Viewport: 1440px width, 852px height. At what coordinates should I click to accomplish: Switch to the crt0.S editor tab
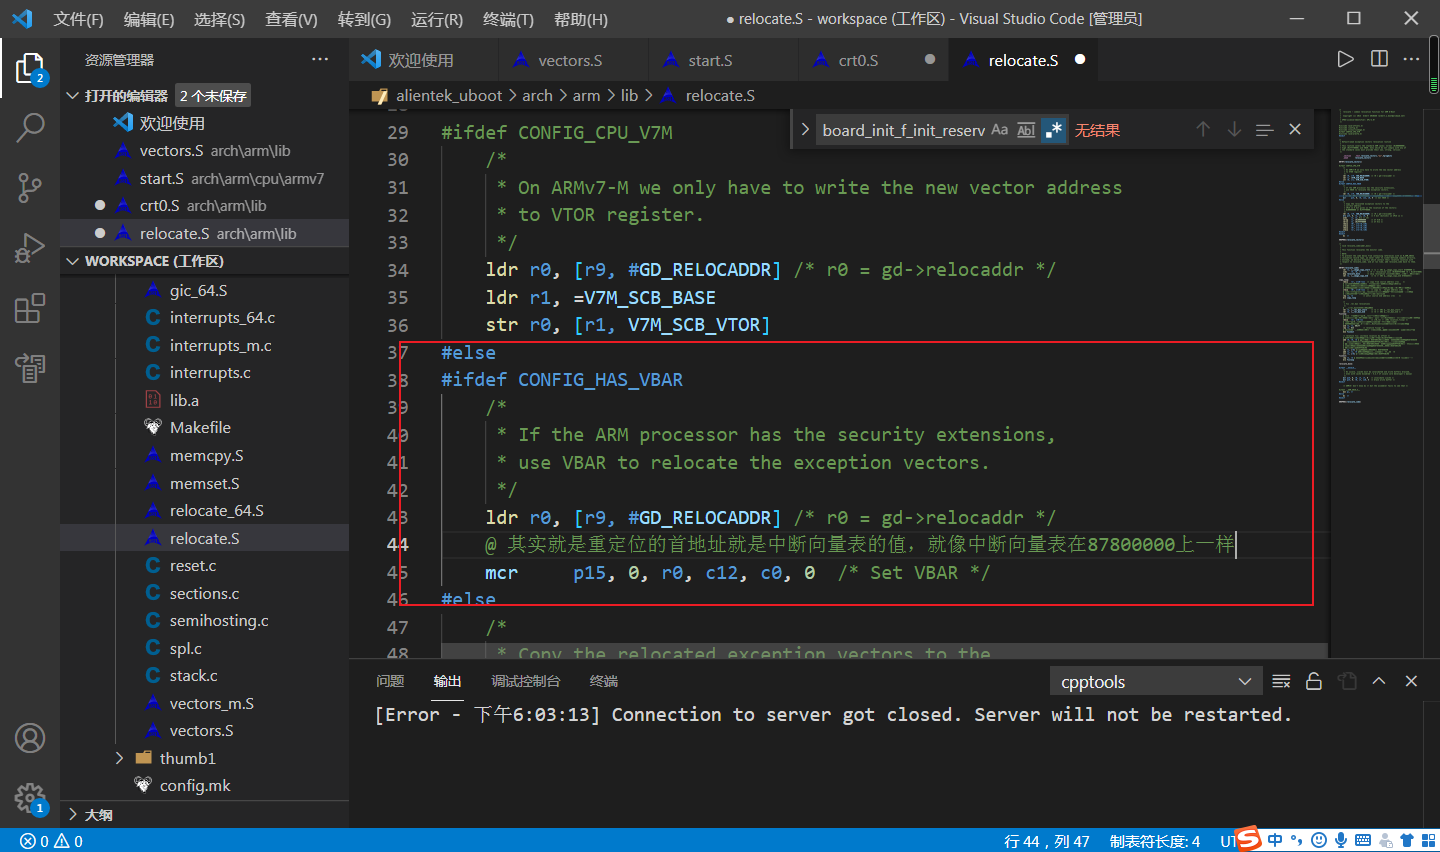coord(873,60)
